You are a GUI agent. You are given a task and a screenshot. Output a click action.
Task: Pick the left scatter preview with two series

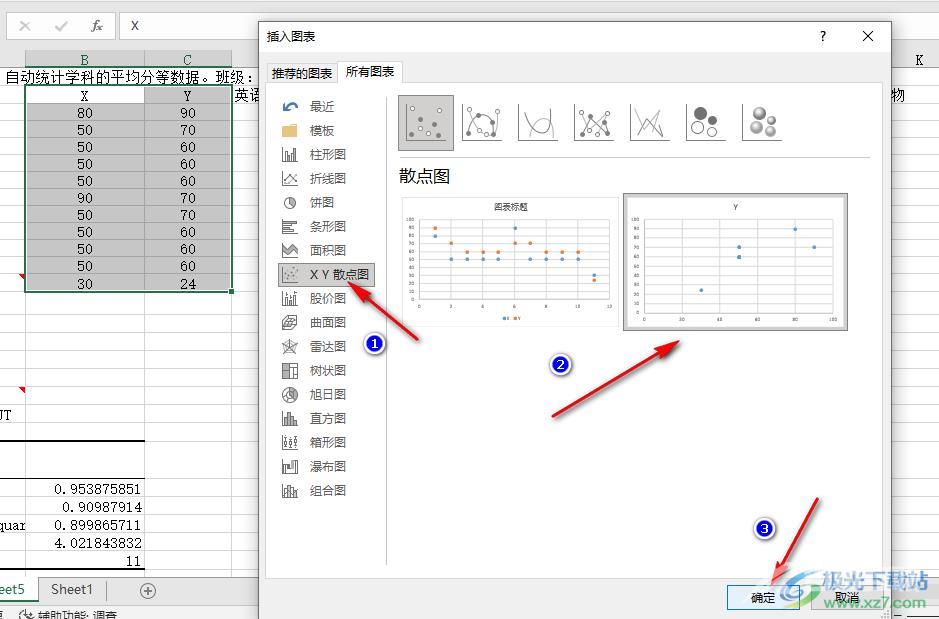[510, 262]
